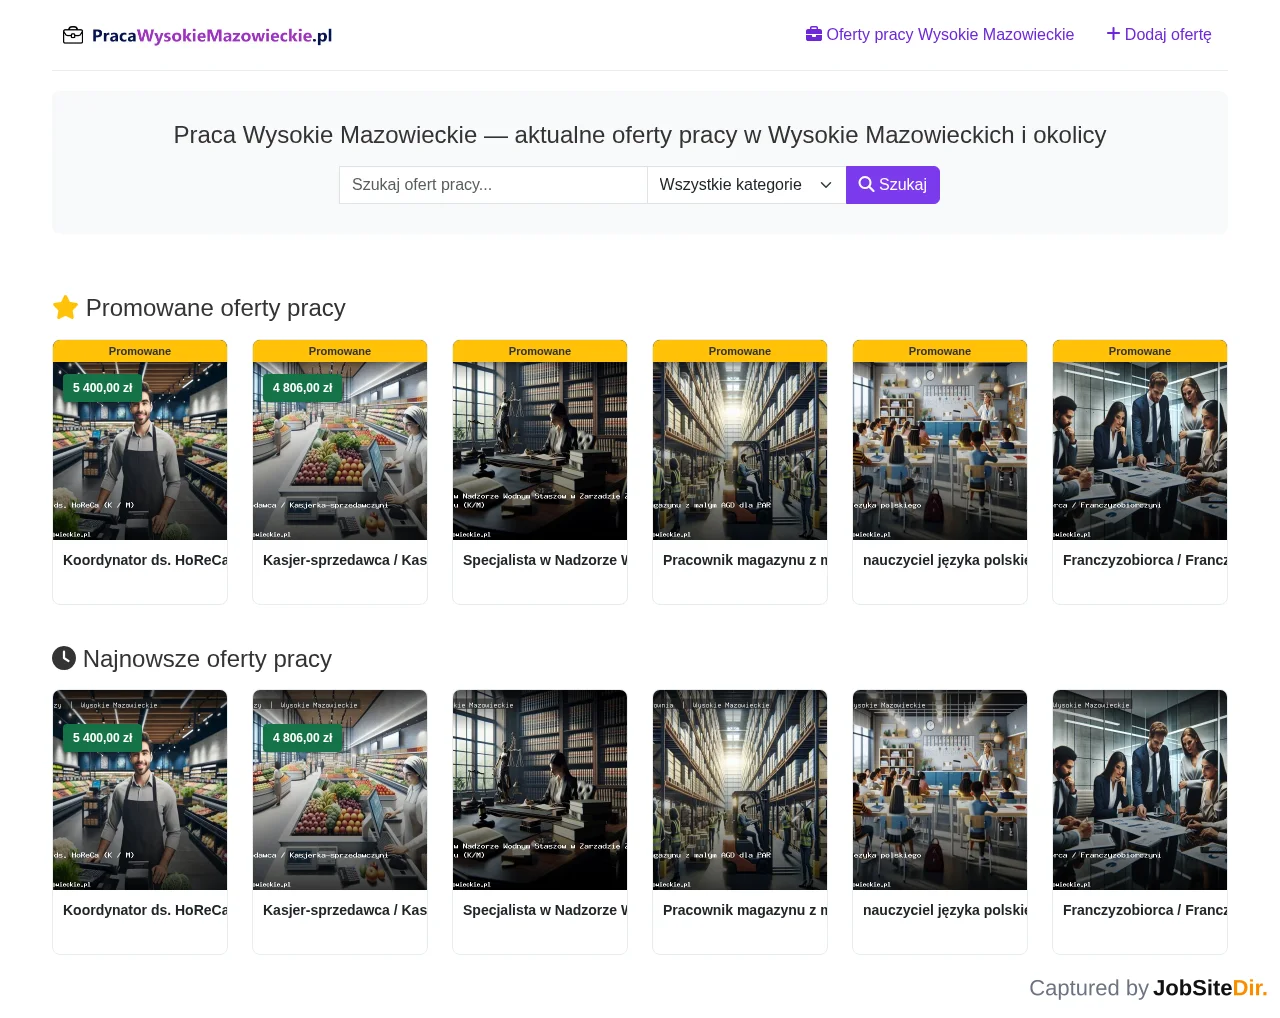1280x1018 pixels.
Task: Click promoted Kasjer-sprzedawca title text
Action: [x=345, y=560]
